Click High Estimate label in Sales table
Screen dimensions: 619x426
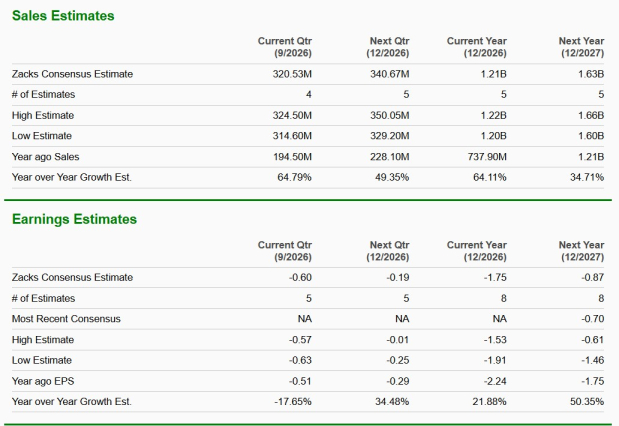click(x=43, y=115)
